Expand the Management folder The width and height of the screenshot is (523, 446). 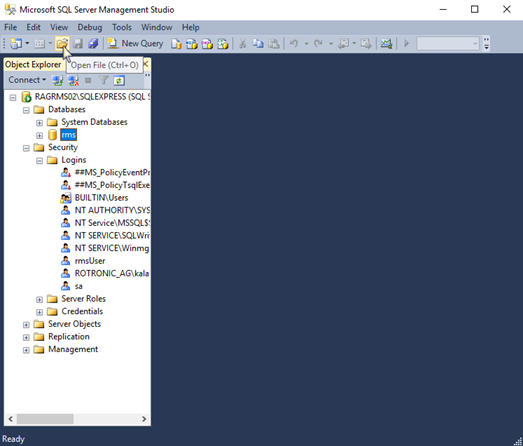point(26,350)
